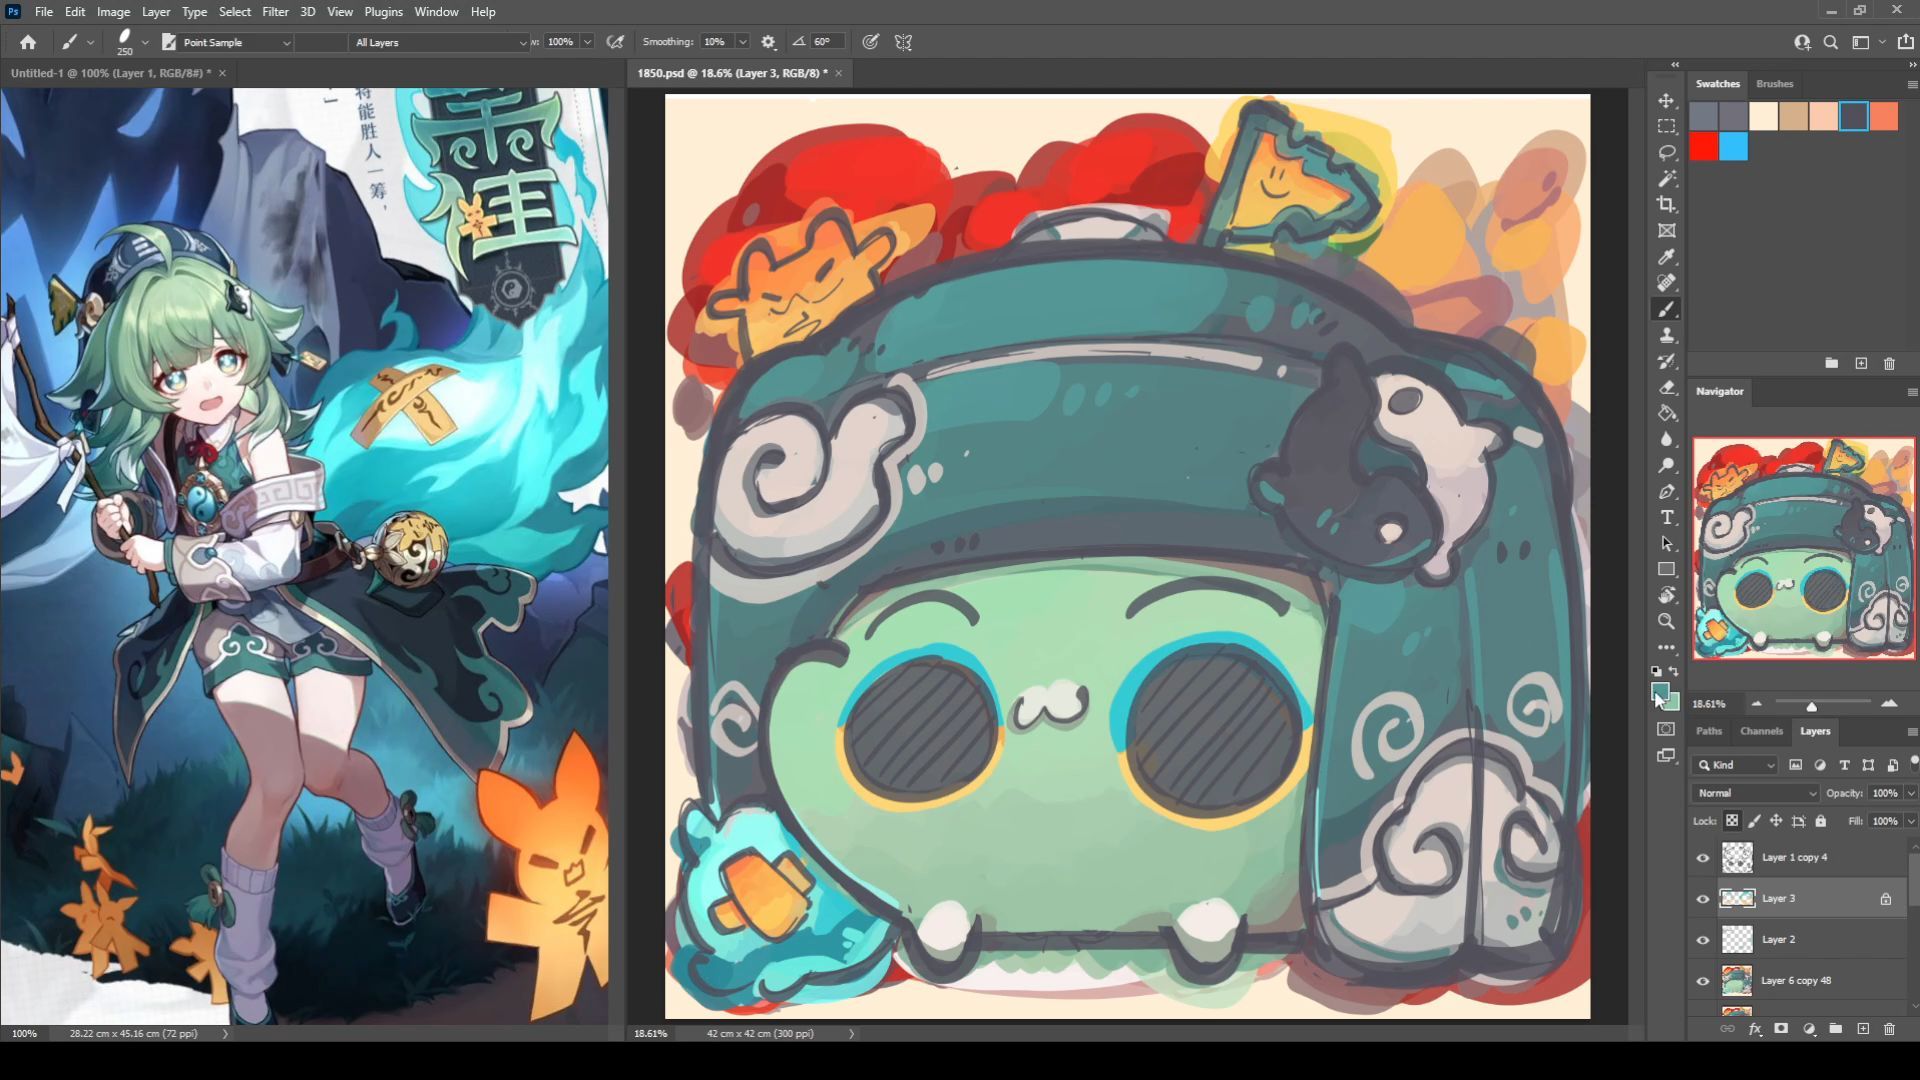Select the History Brush tool

coord(1666,361)
